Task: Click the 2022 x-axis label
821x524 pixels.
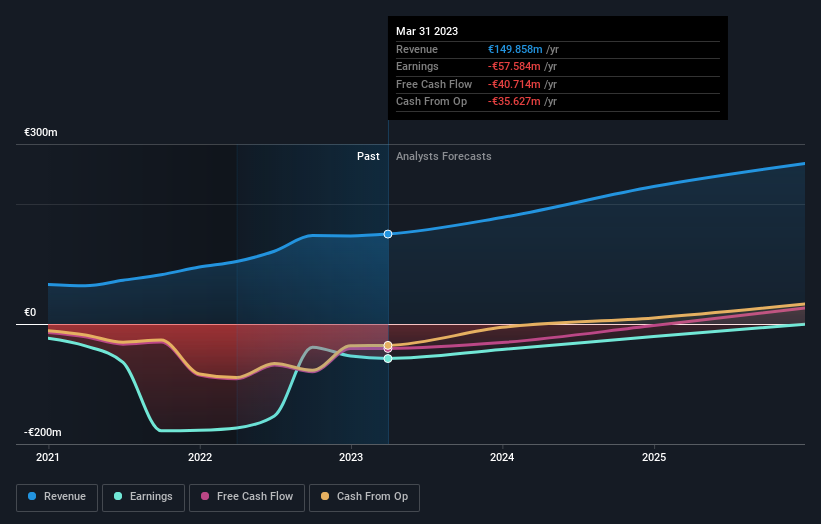Action: point(200,458)
